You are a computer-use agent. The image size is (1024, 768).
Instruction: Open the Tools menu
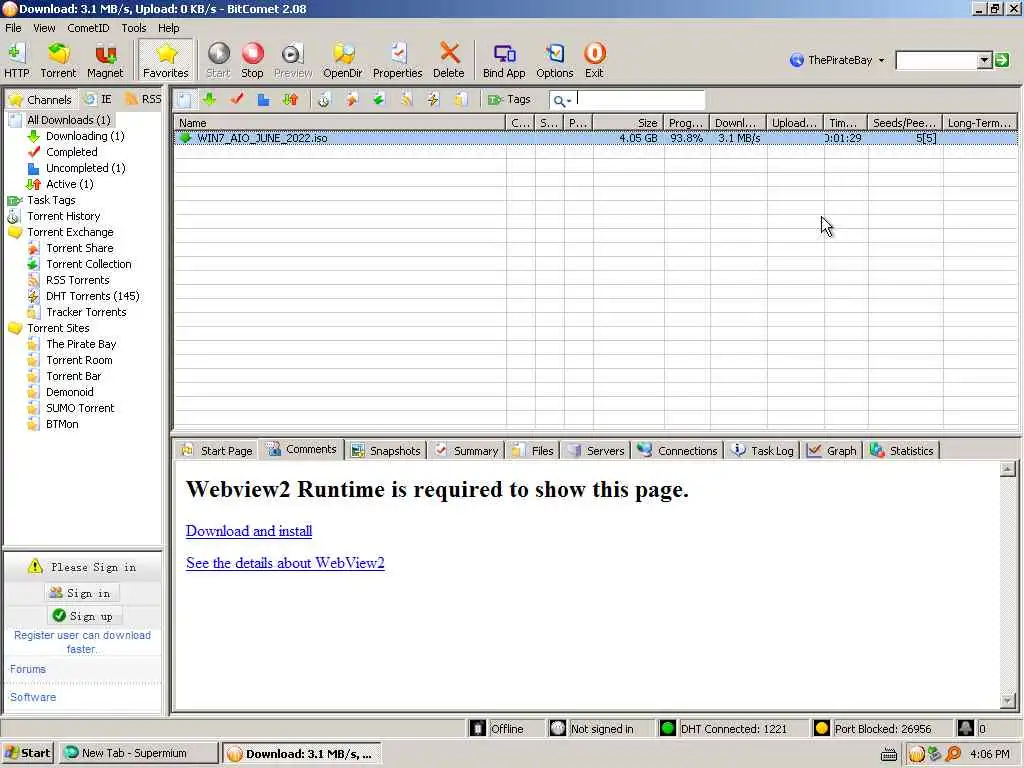click(134, 28)
